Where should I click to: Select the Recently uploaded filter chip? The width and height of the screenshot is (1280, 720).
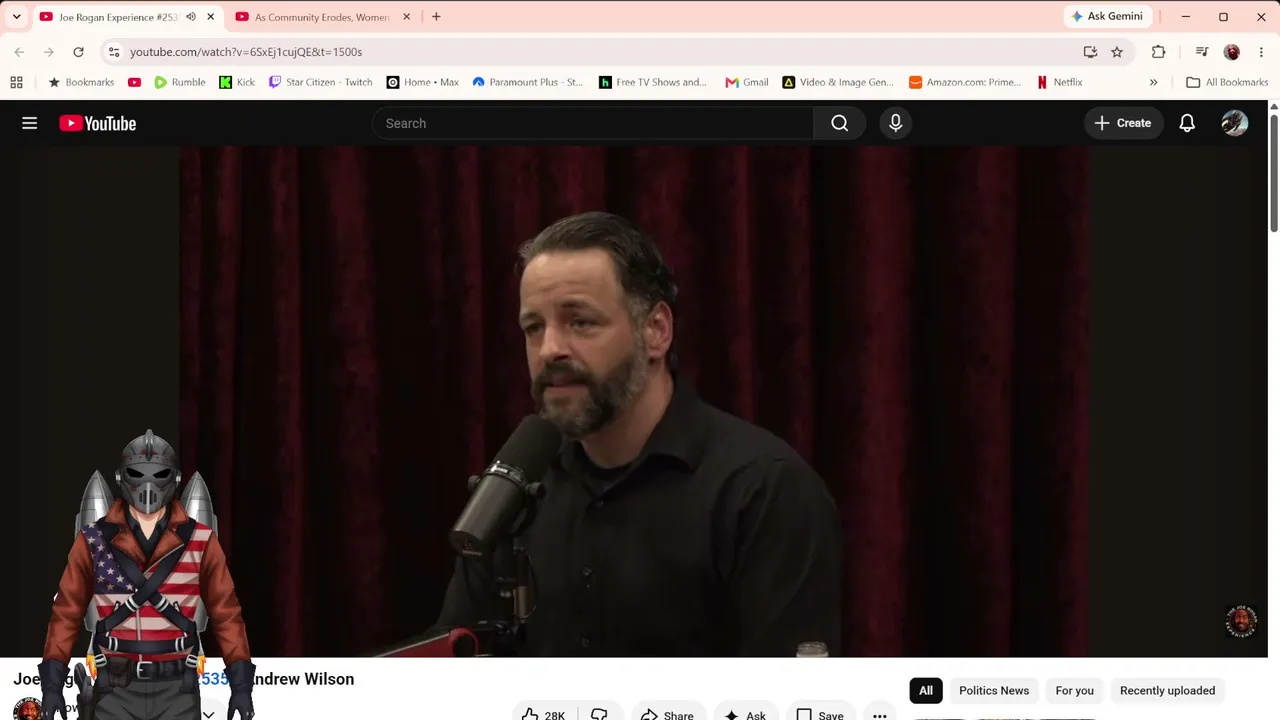1167,691
